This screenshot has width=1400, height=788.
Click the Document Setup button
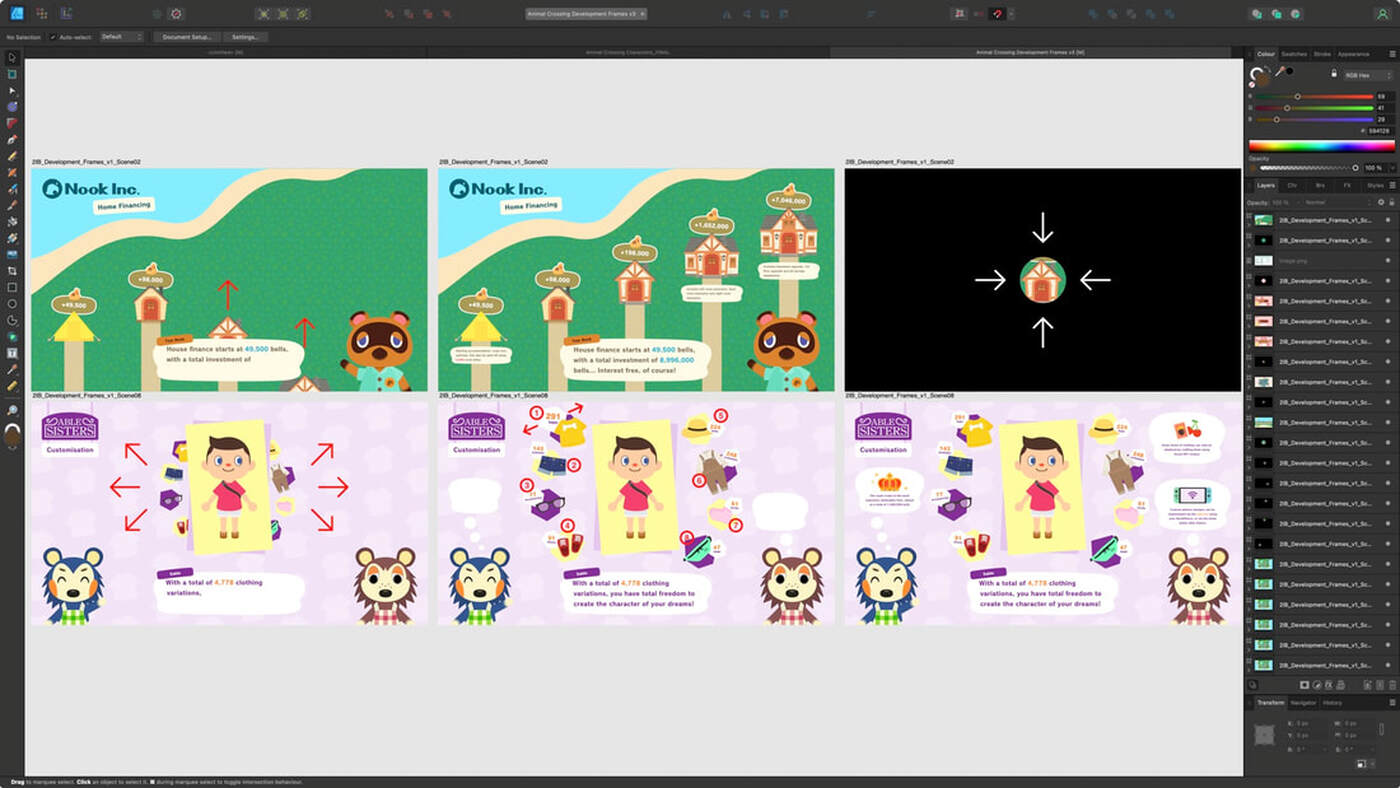(x=185, y=37)
